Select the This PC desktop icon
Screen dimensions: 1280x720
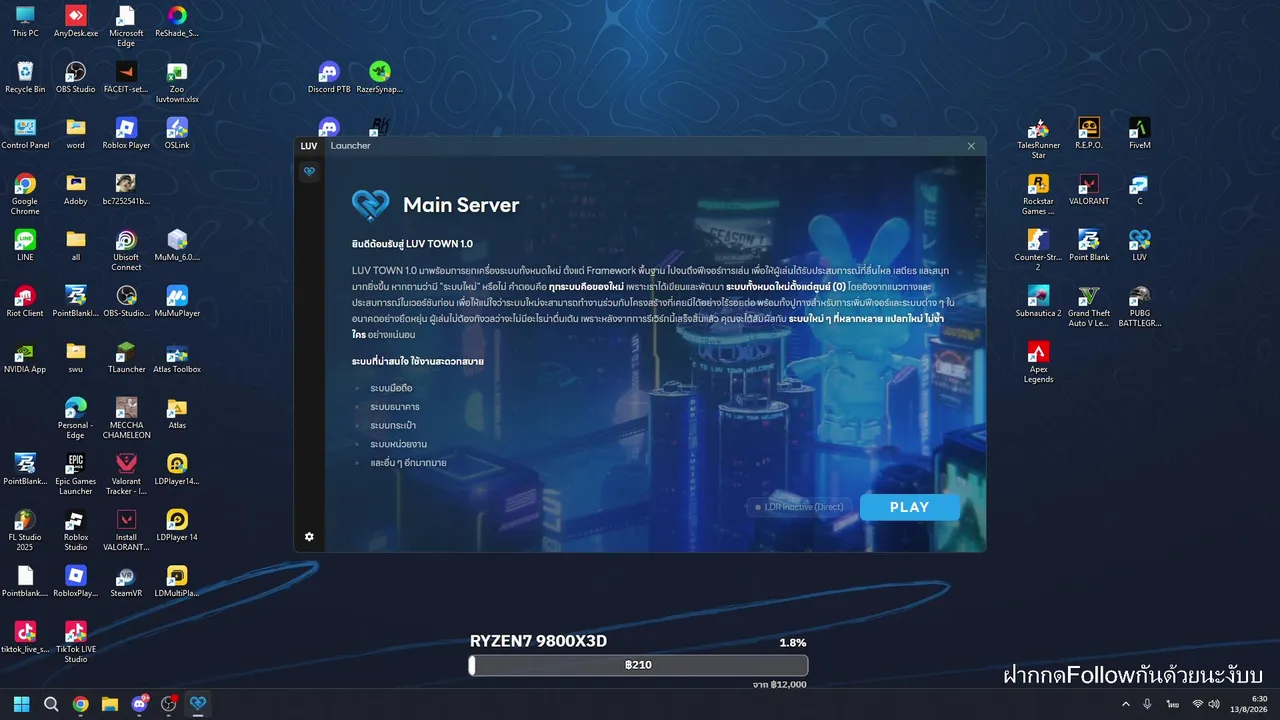(25, 21)
